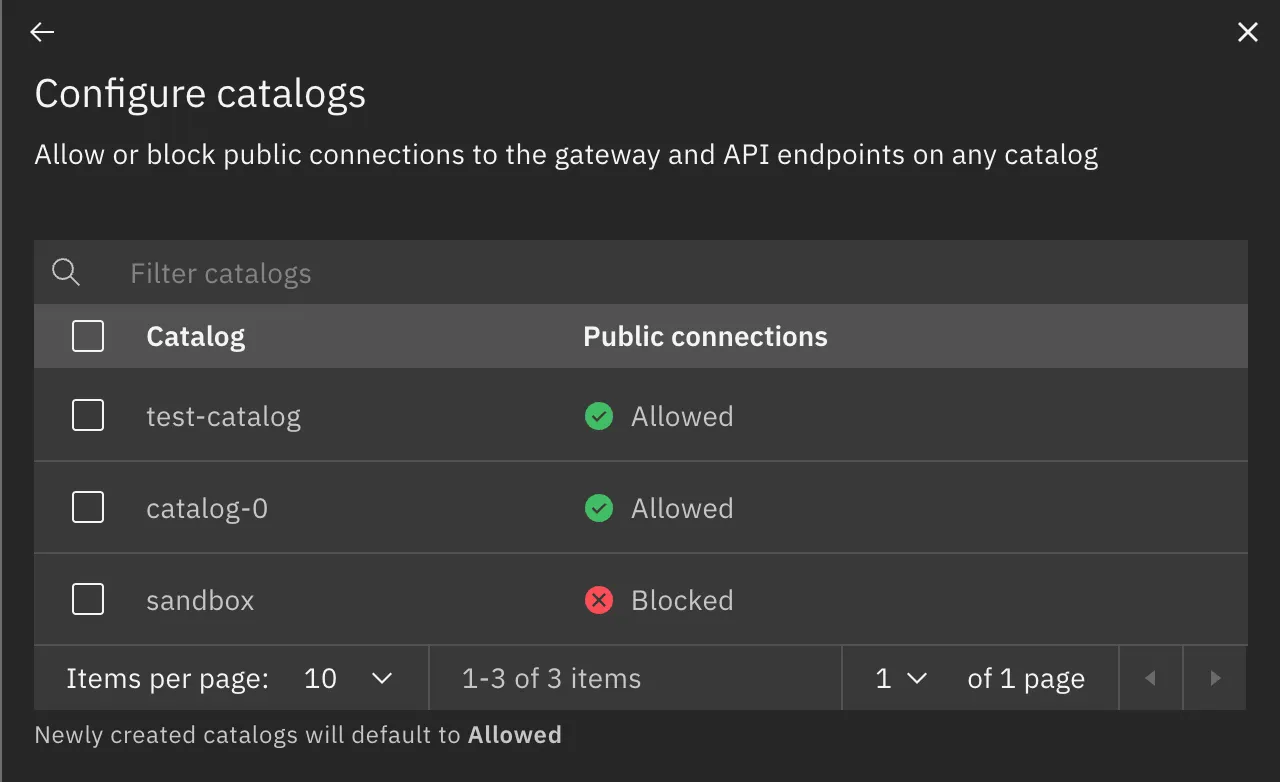
Task: Click the green Allowed icon for test-catalog
Action: pos(599,416)
